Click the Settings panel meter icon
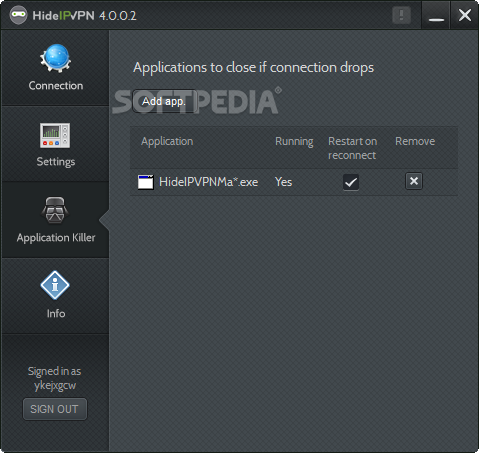This screenshot has height=453, width=479. (x=55, y=135)
